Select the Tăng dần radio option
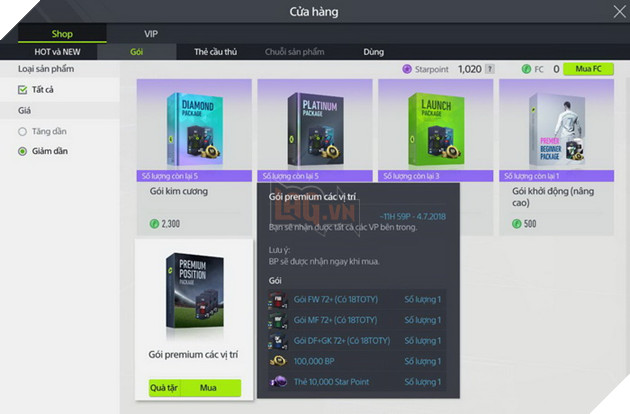The image size is (630, 414). click(x=22, y=131)
